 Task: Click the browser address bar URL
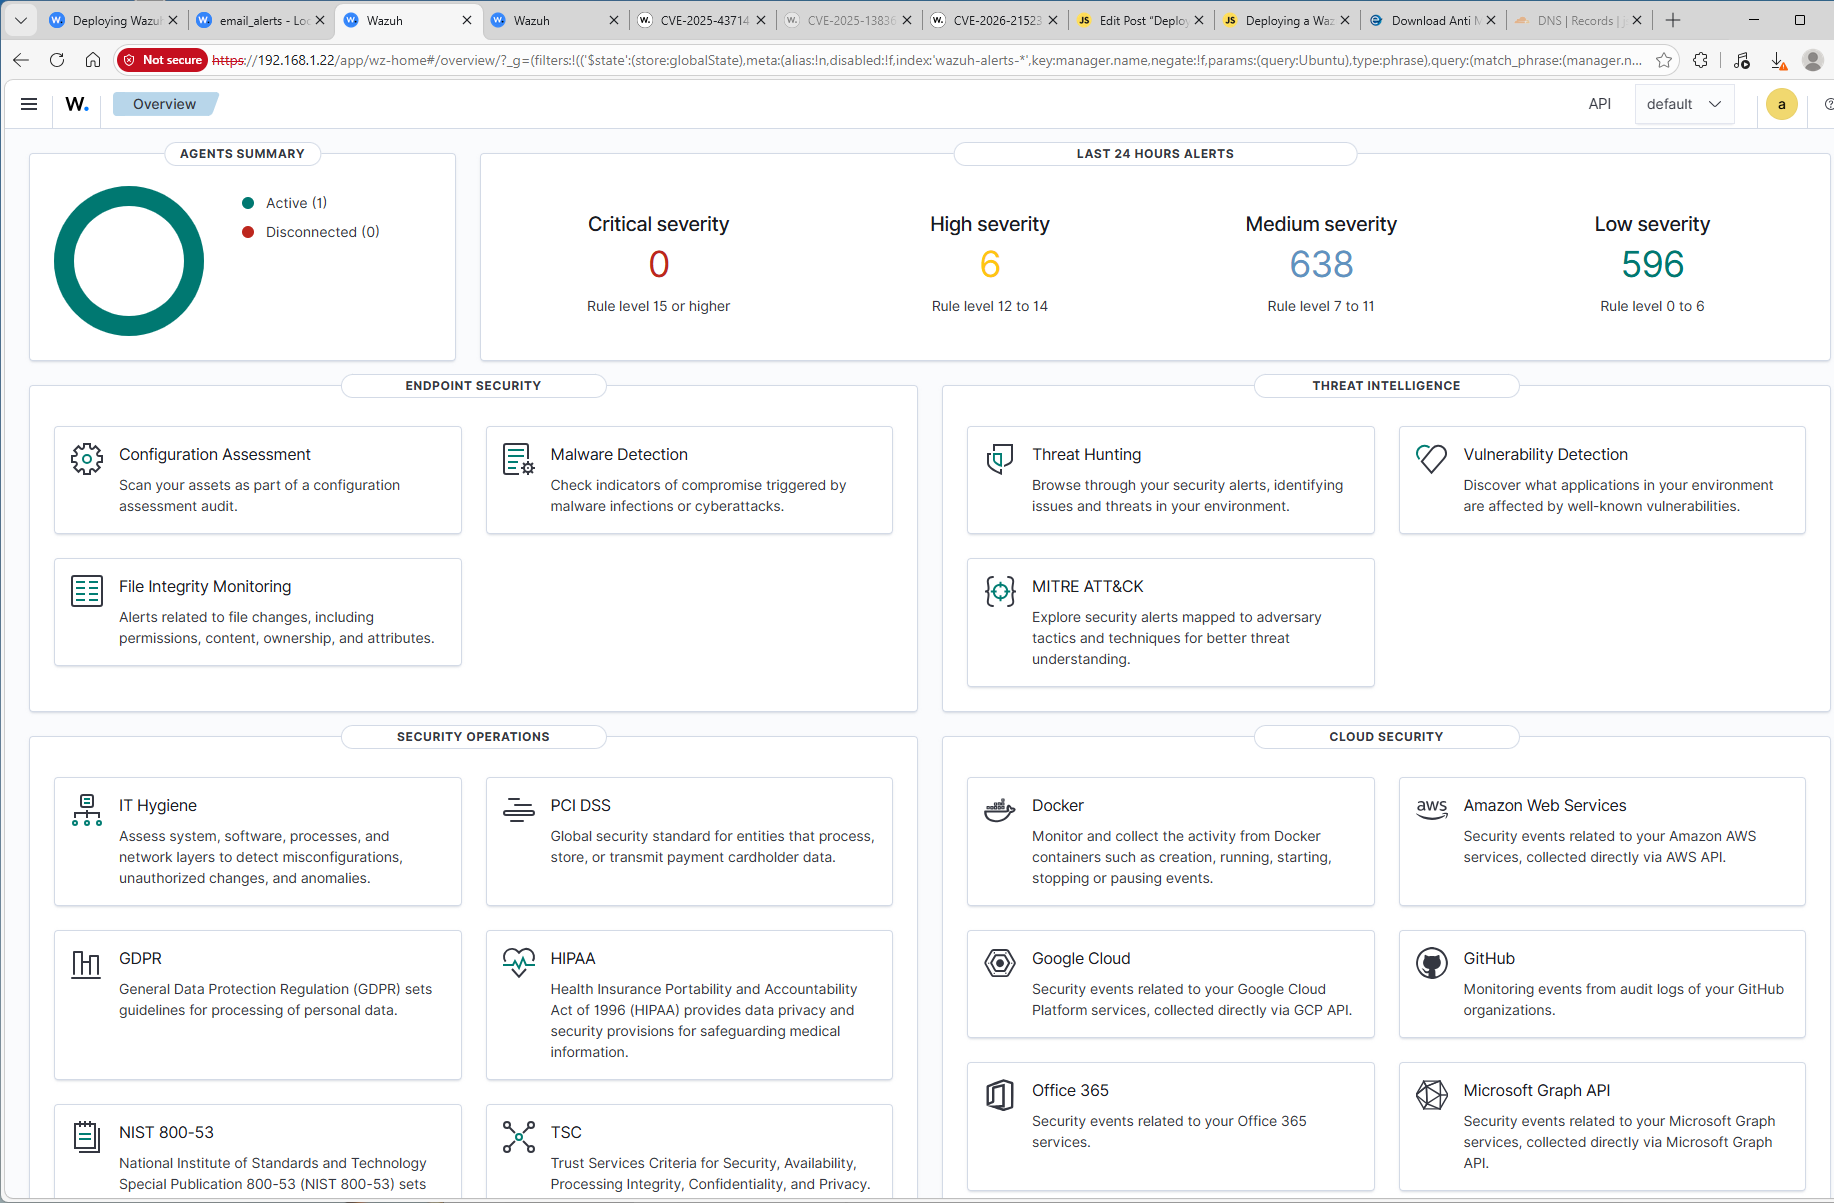tap(926, 60)
